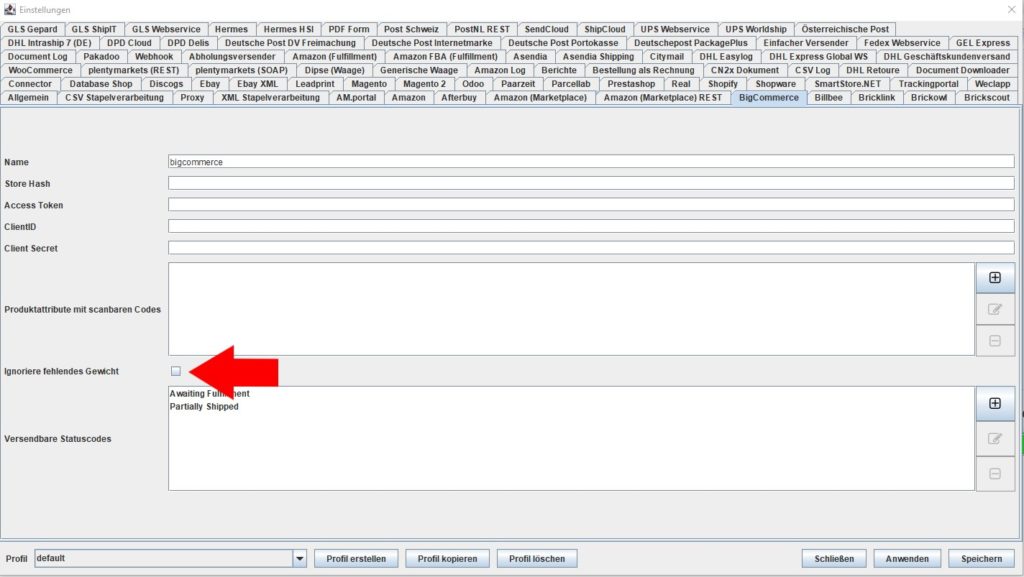
Task: Edit selected Versendbare Statuscode entry
Action: click(995, 439)
